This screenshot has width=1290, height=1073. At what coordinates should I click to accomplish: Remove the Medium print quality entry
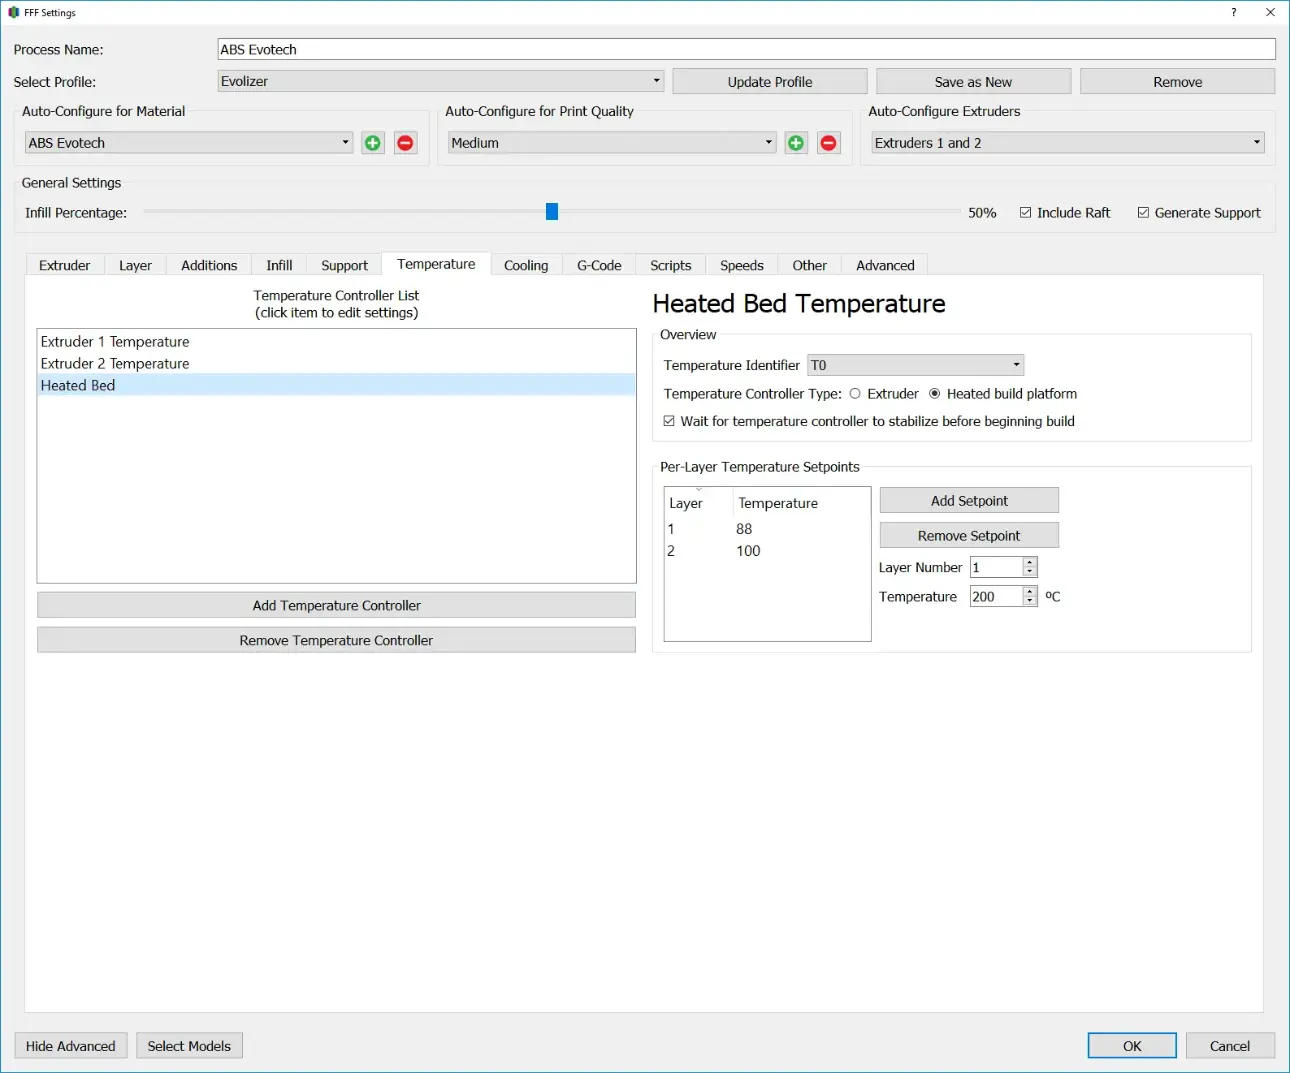(829, 143)
